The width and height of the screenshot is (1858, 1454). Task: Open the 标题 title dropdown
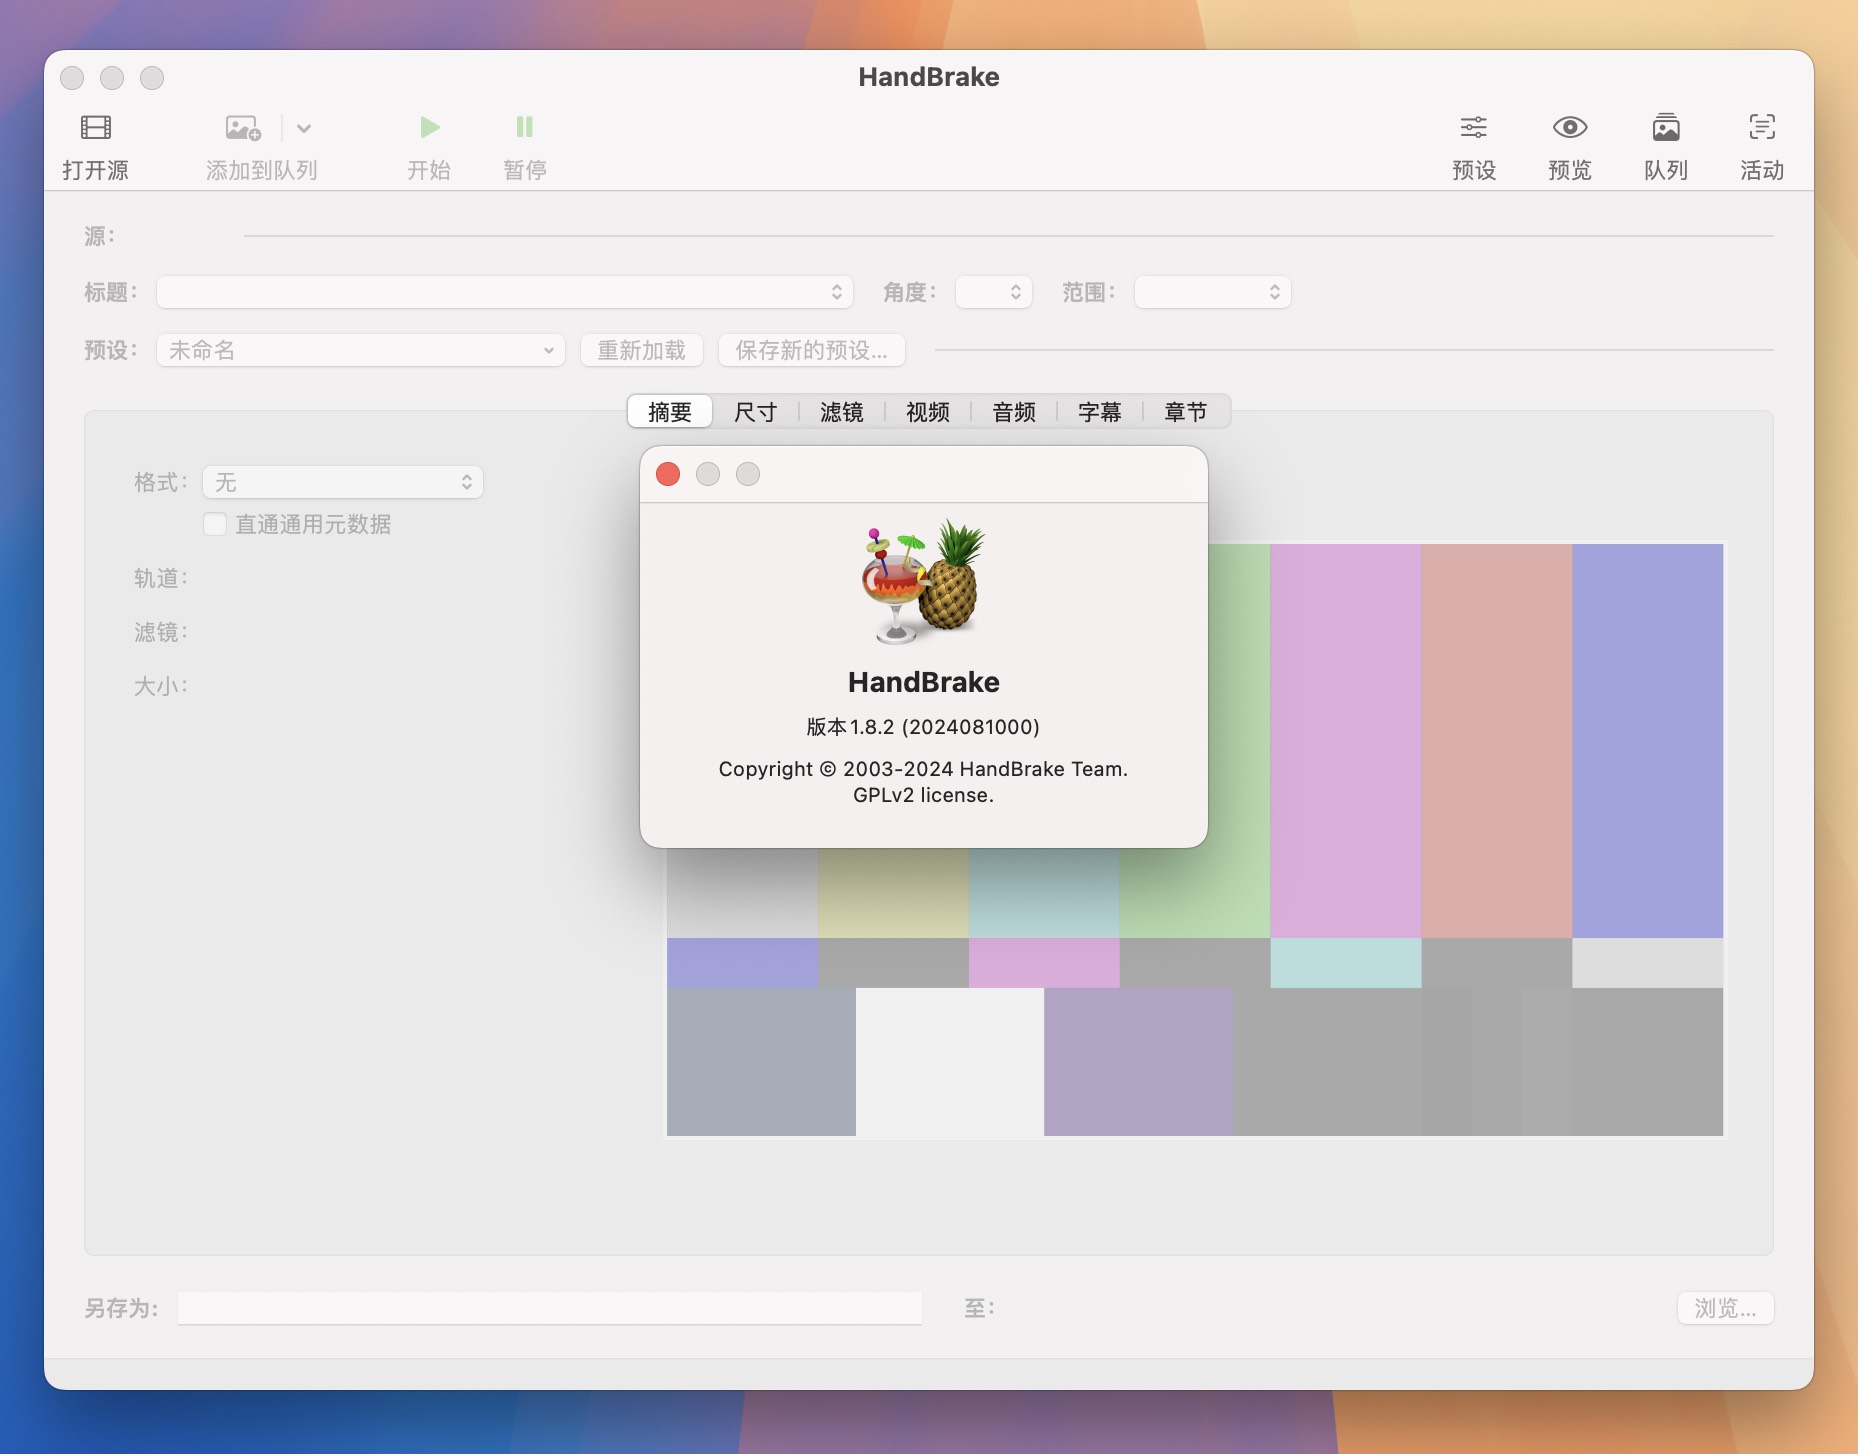[x=505, y=292]
